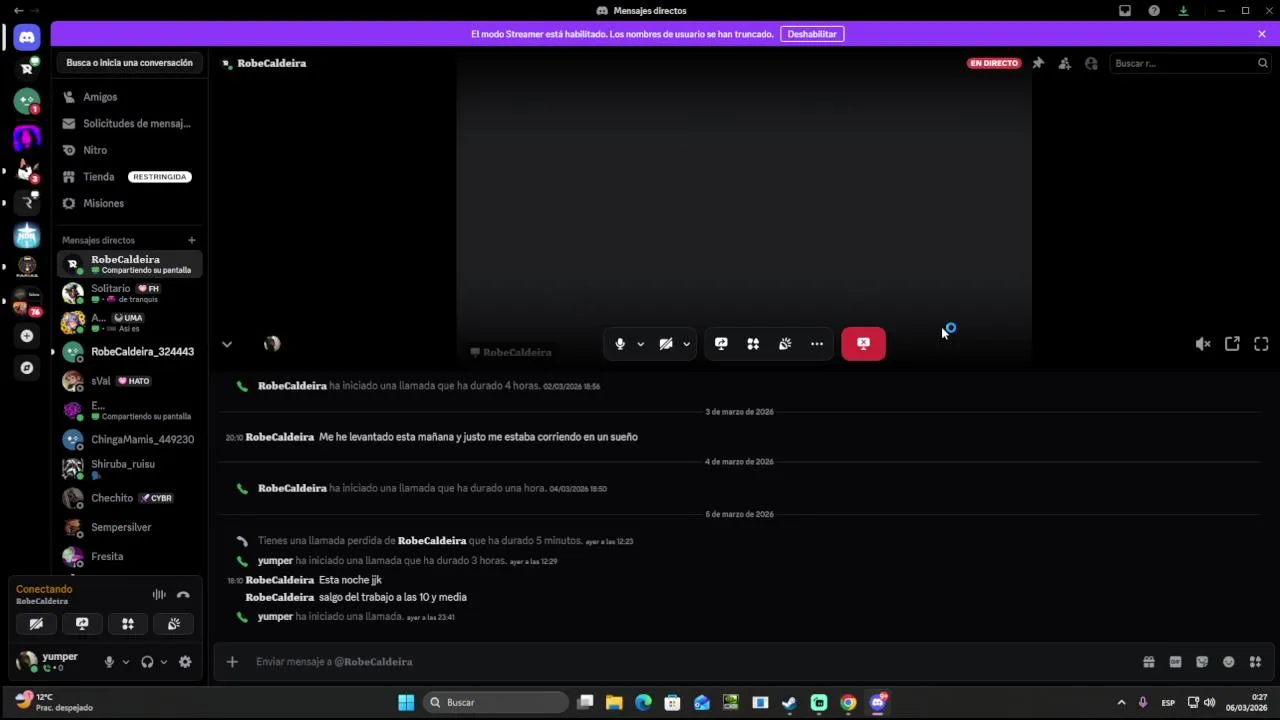Open user settings gear

(x=185, y=662)
